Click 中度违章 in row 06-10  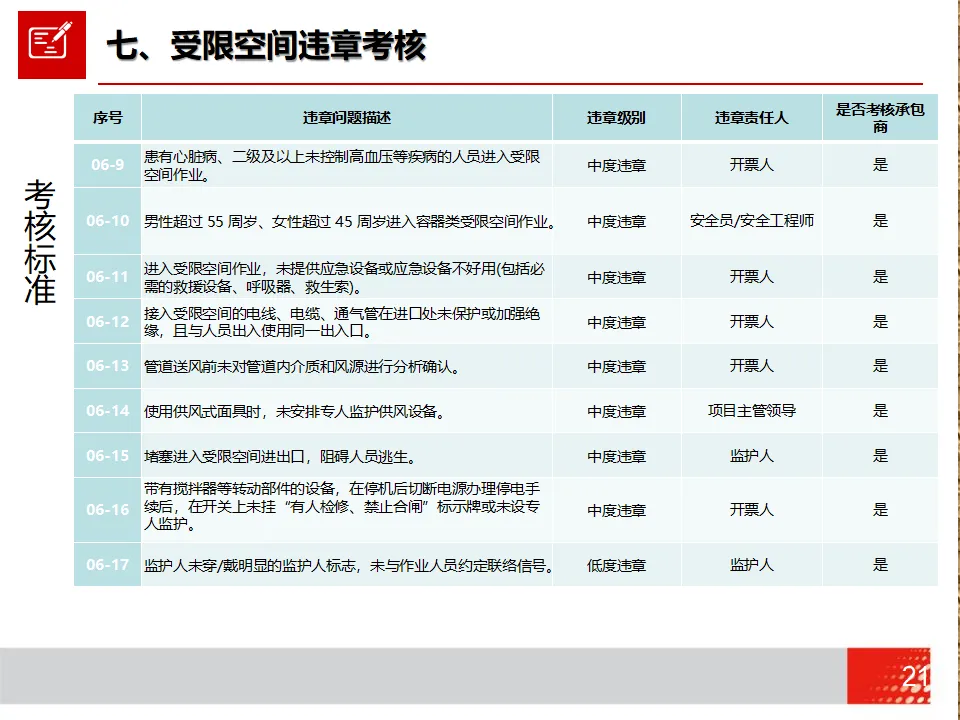tap(617, 222)
